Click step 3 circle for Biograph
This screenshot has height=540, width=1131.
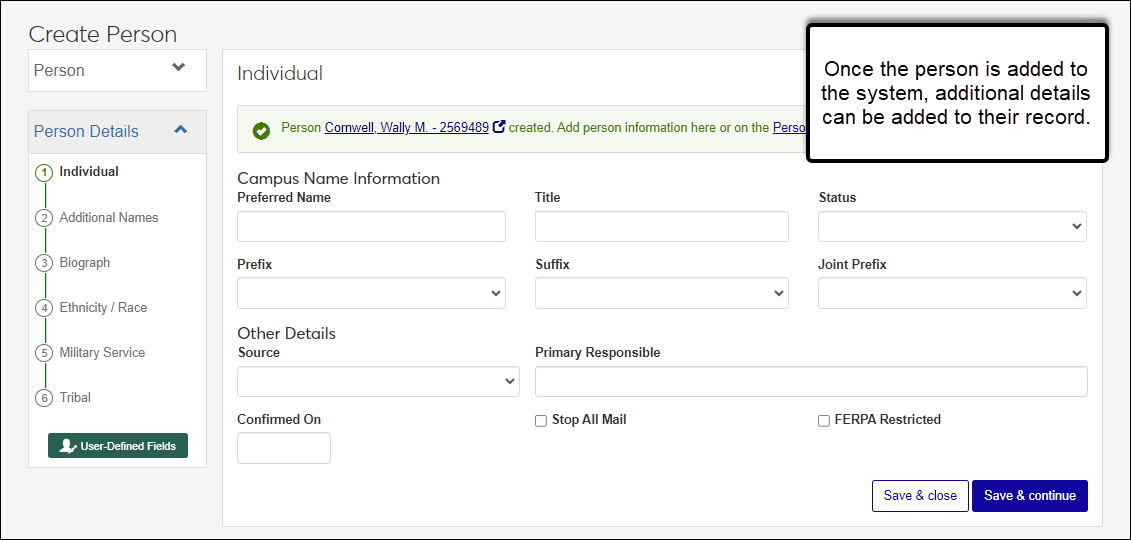(44, 263)
